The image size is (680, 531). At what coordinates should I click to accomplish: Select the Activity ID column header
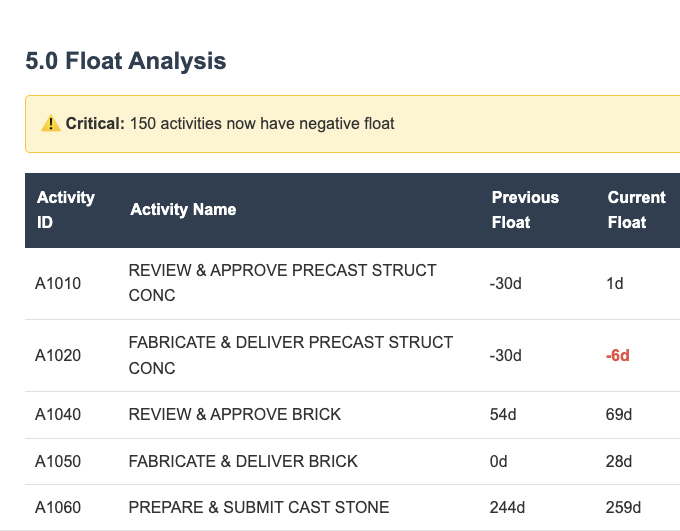click(x=66, y=210)
